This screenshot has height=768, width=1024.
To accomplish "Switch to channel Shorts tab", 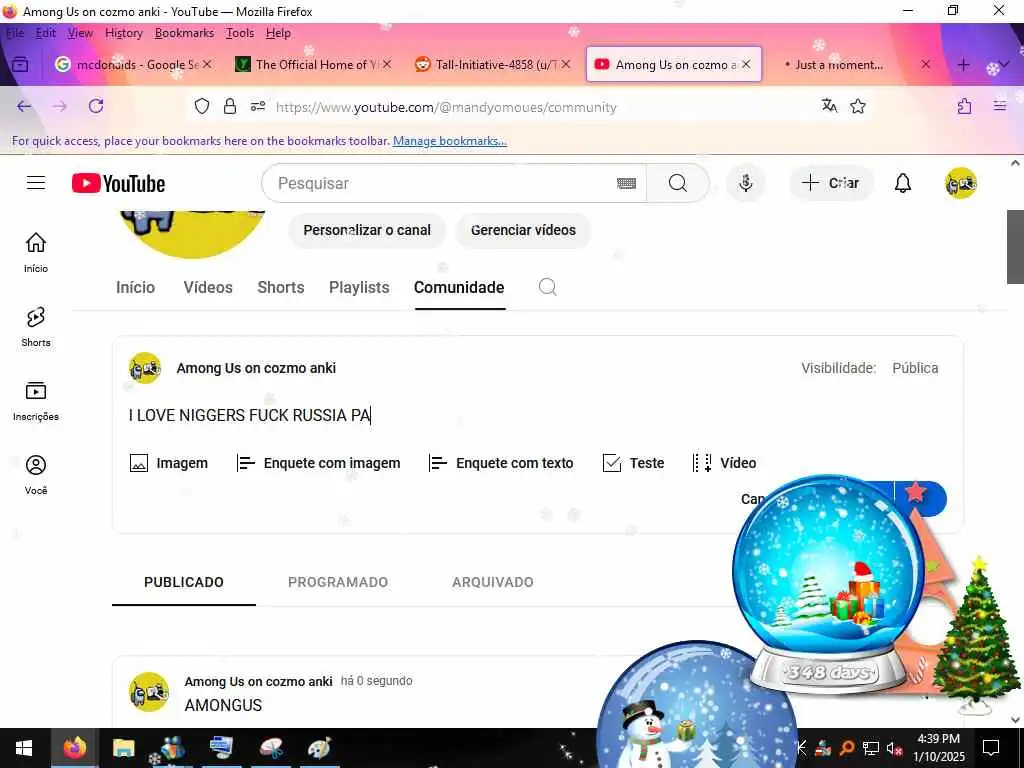I will (x=281, y=287).
